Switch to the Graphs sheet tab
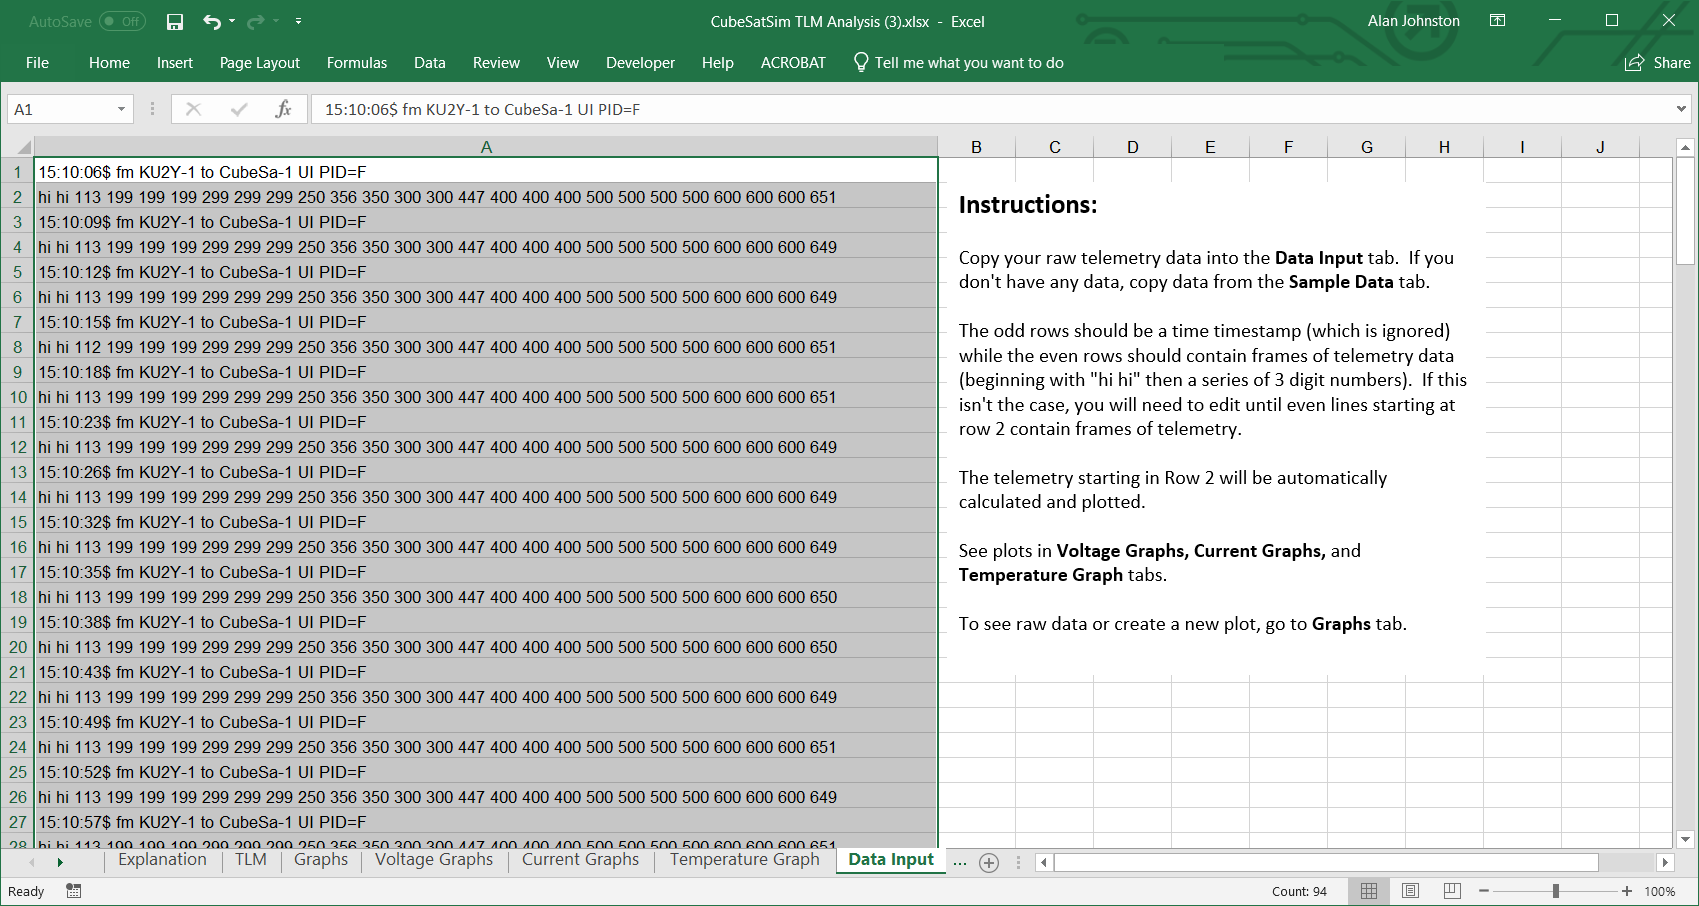The width and height of the screenshot is (1699, 906). point(321,860)
